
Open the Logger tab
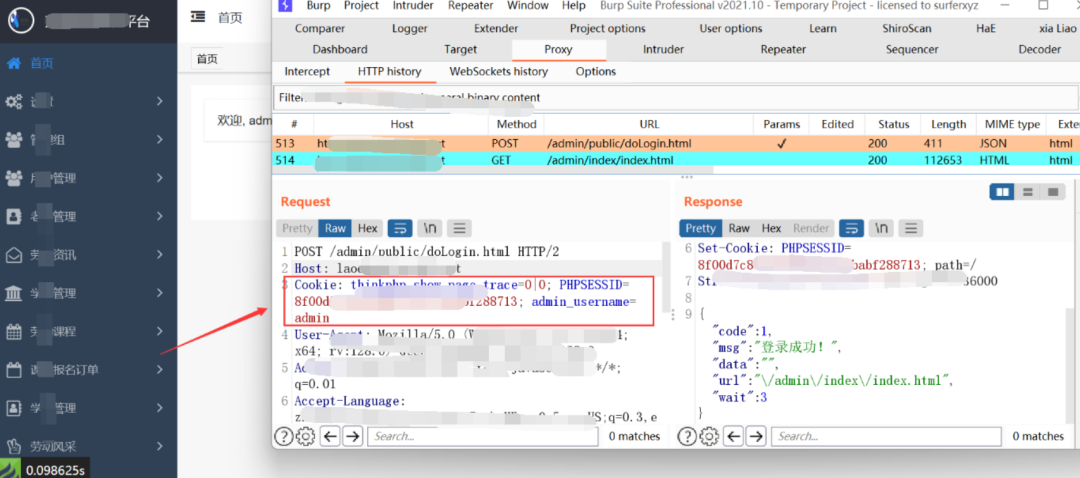409,29
